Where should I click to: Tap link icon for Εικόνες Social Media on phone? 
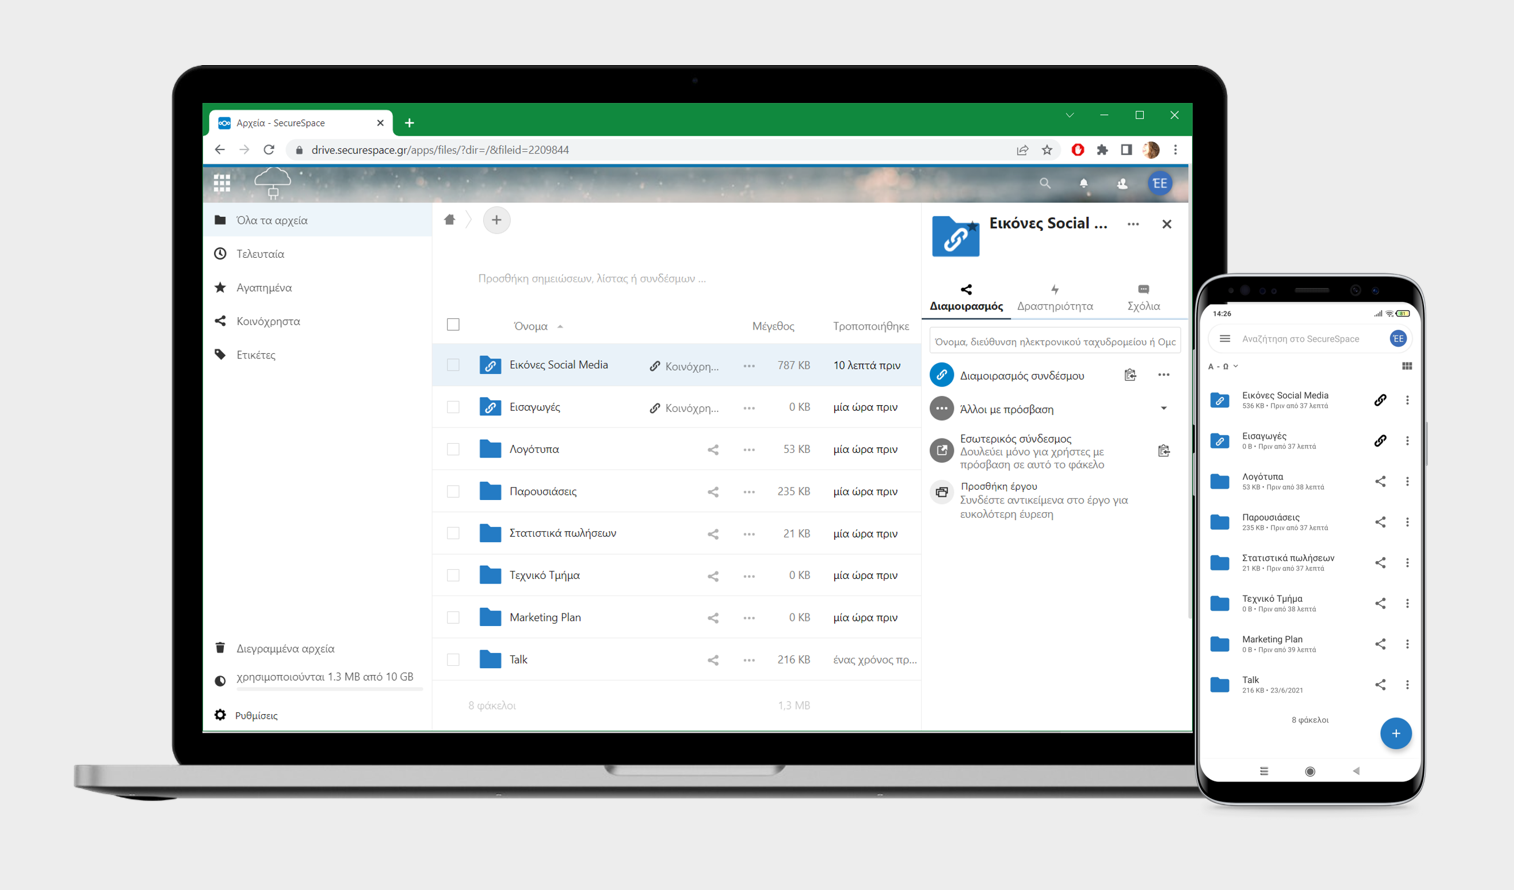[x=1380, y=400]
